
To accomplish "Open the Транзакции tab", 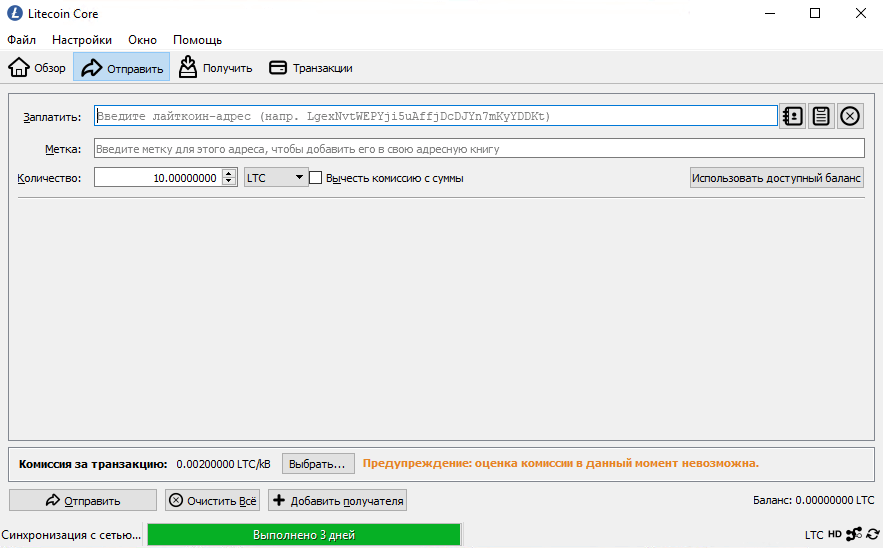I will (x=311, y=68).
